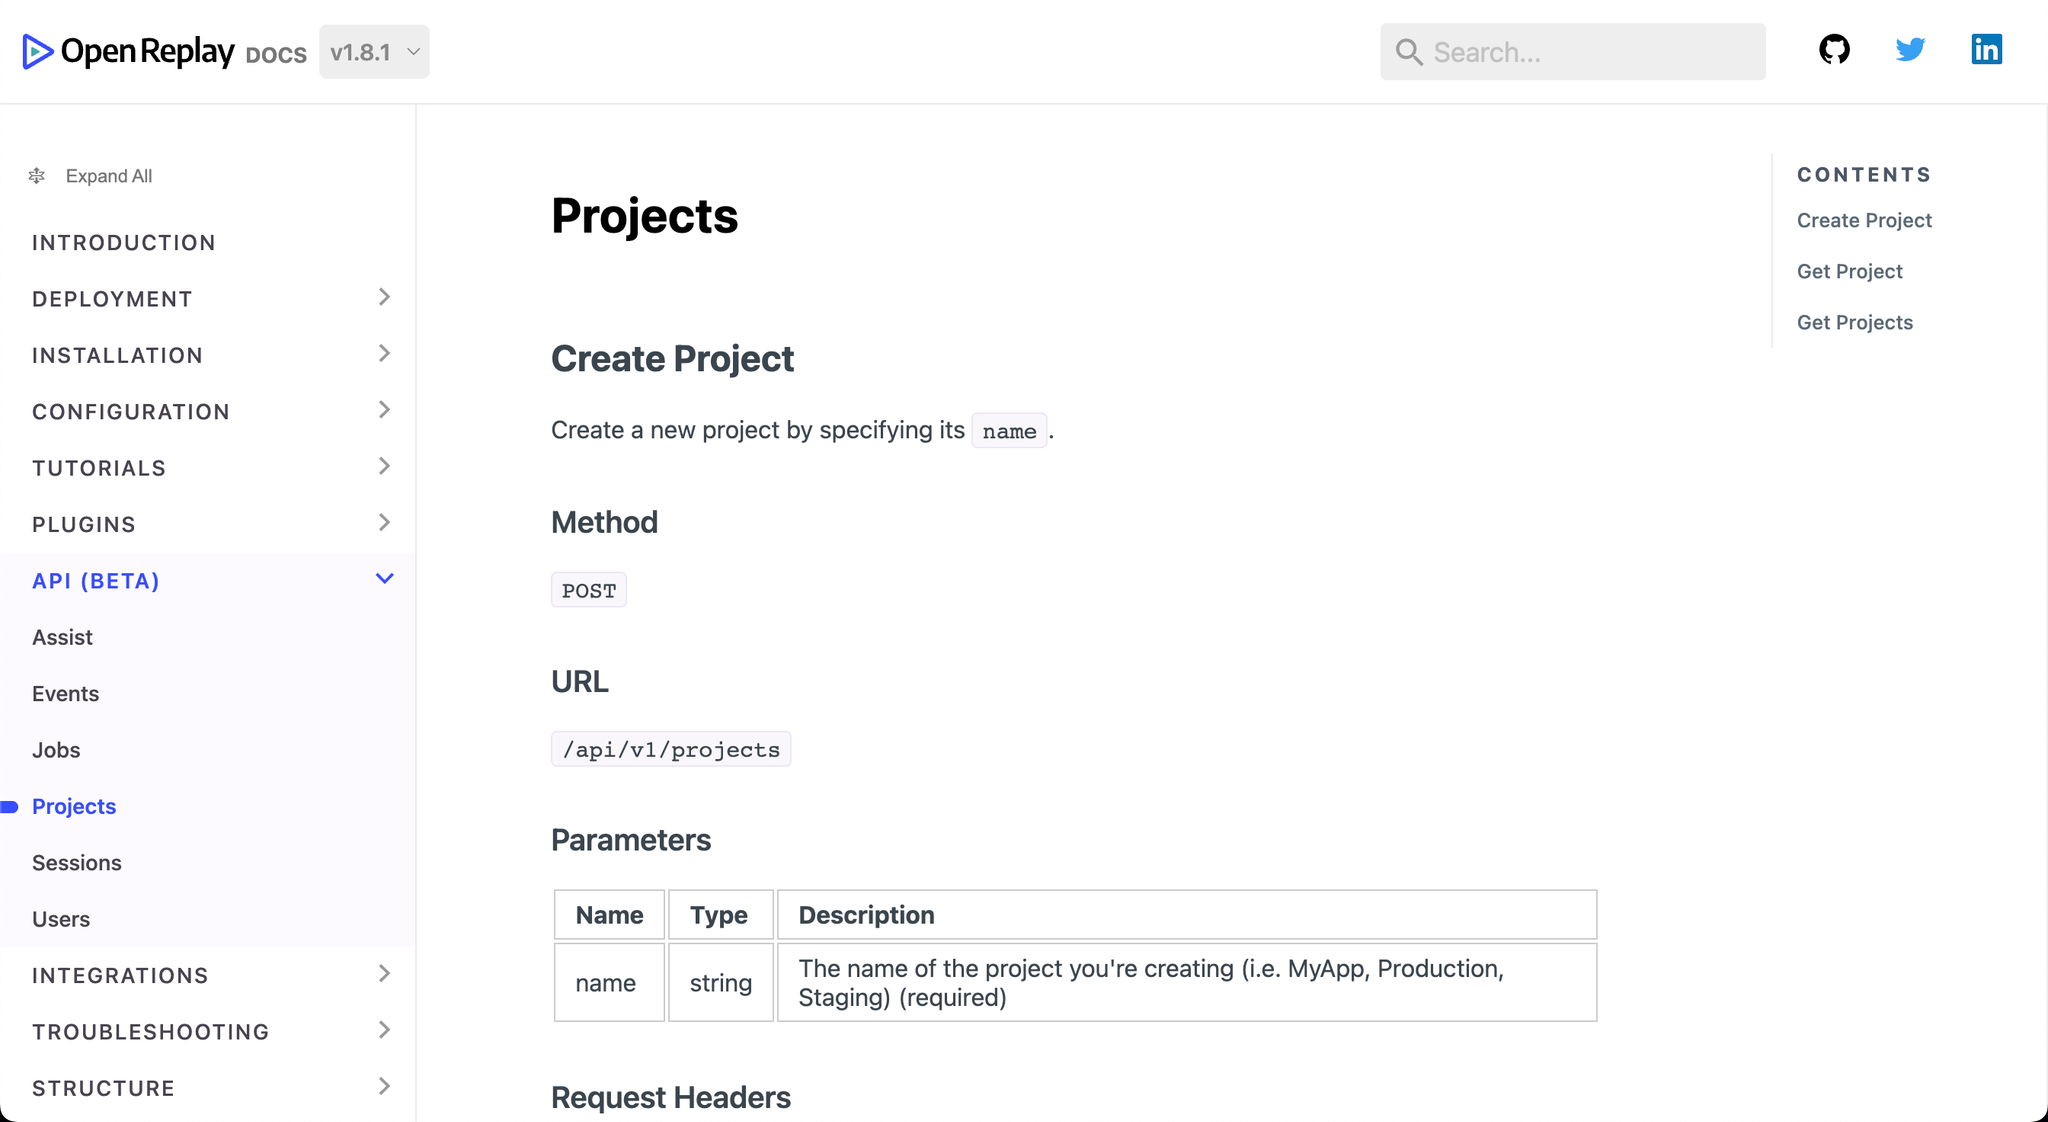Click the URL subheading

click(579, 682)
